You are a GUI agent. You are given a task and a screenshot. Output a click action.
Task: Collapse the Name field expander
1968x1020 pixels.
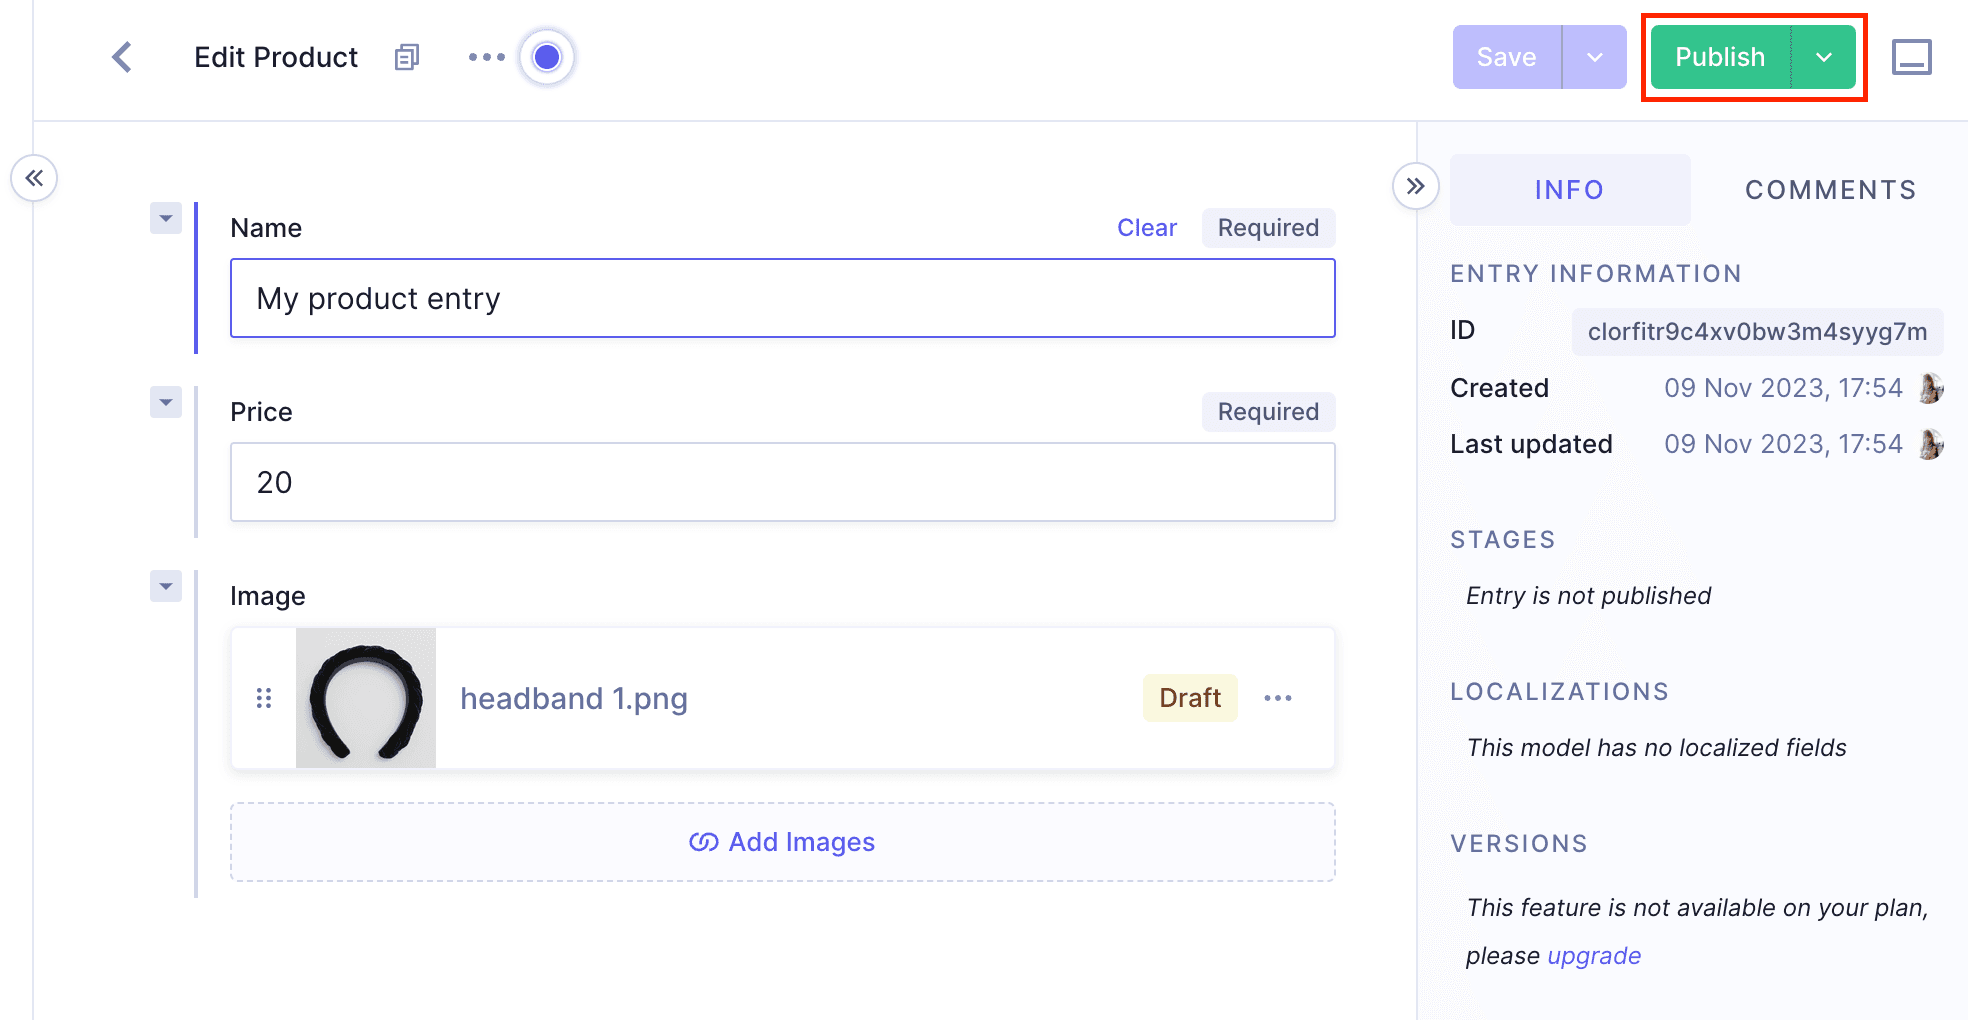[166, 218]
